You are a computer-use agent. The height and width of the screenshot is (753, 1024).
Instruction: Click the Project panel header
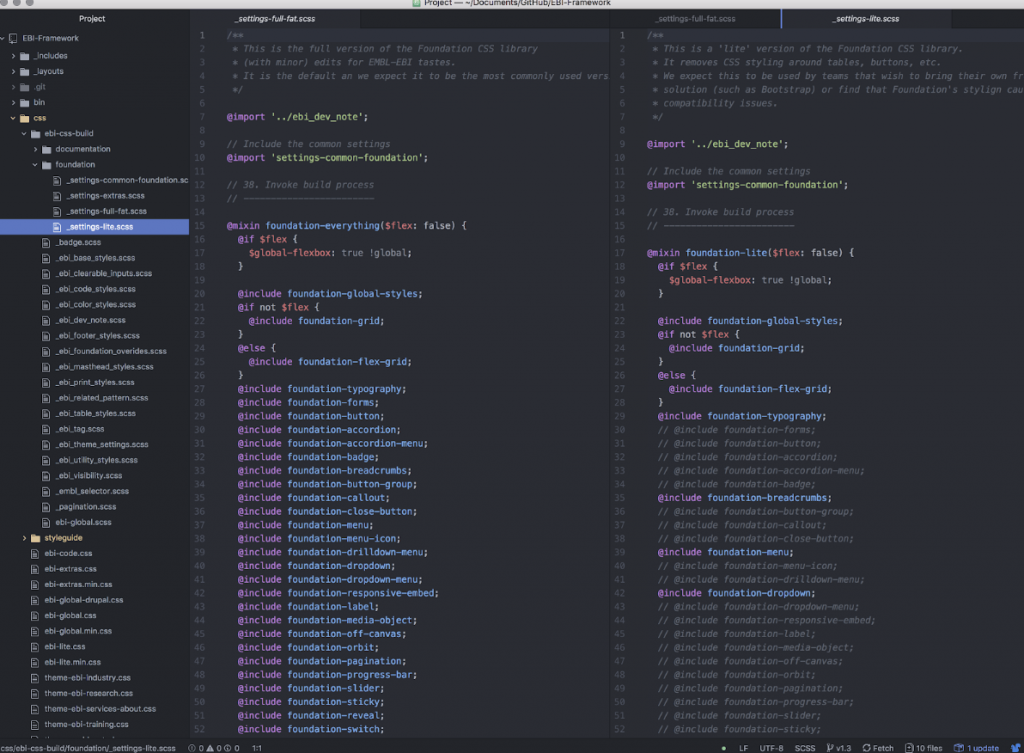coord(92,19)
